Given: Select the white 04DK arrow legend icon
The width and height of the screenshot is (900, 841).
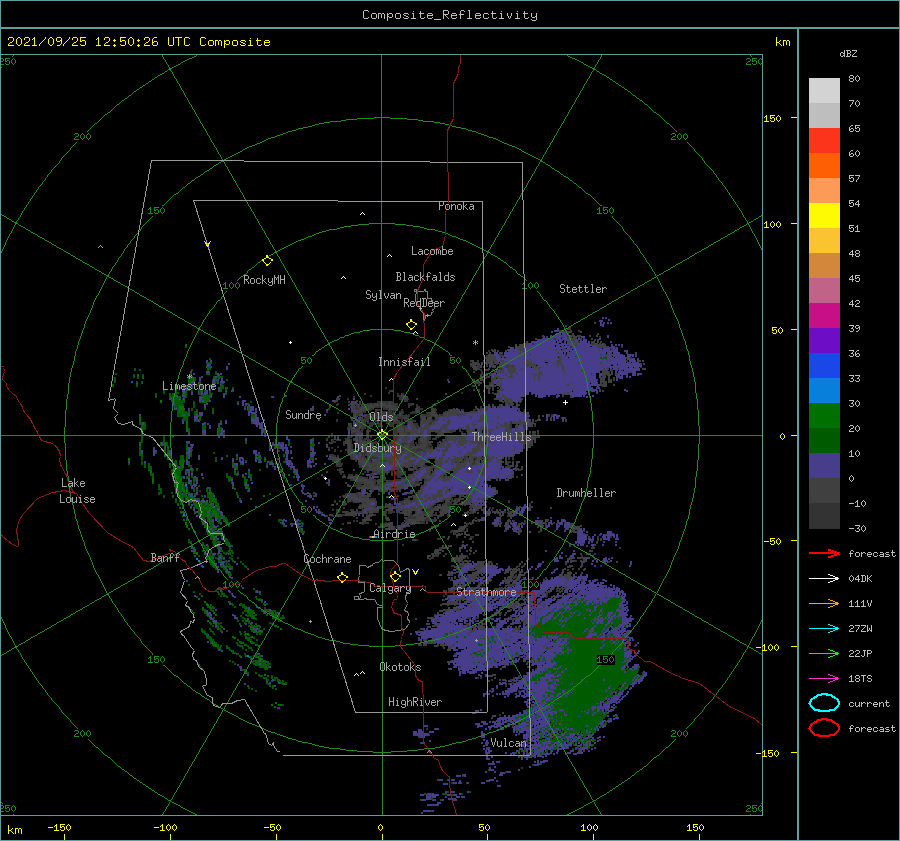Looking at the screenshot, I should [x=824, y=578].
